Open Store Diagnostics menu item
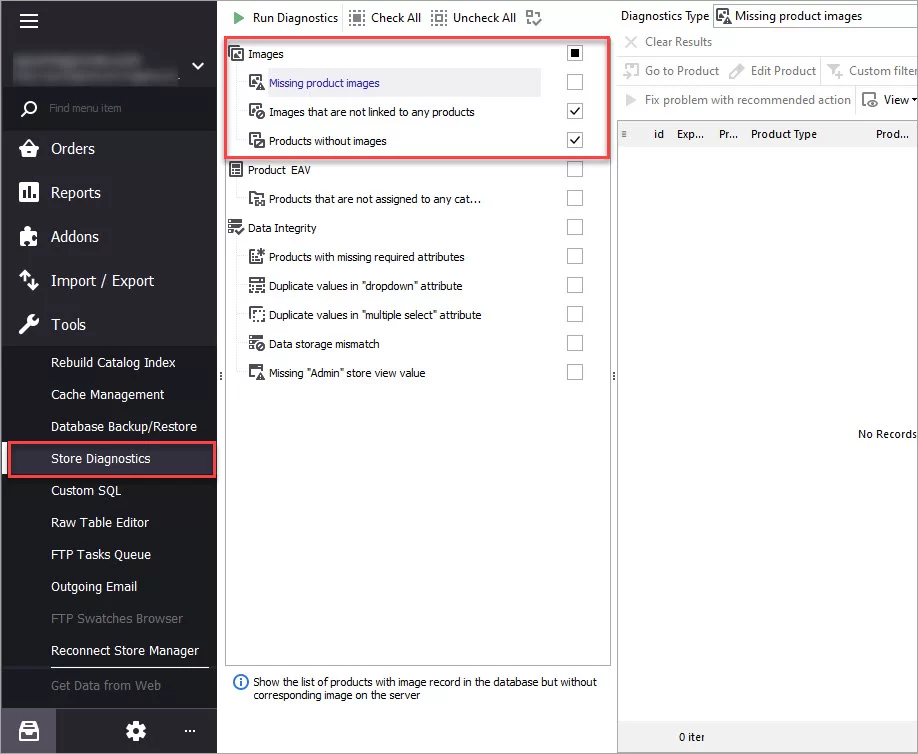This screenshot has height=754, width=918. [112, 459]
